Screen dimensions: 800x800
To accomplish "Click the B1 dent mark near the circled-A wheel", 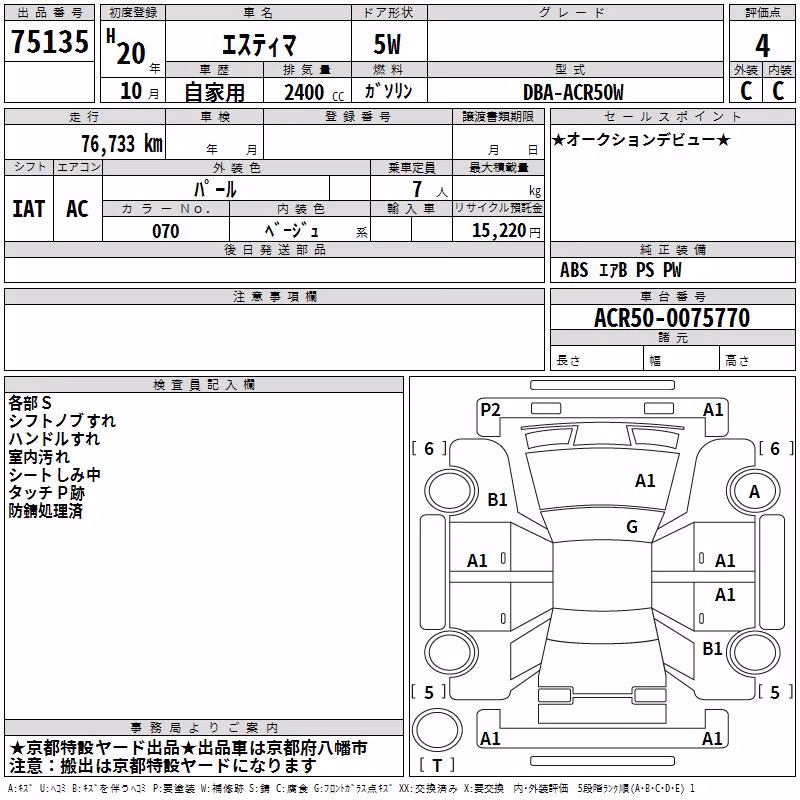I will point(712,648).
